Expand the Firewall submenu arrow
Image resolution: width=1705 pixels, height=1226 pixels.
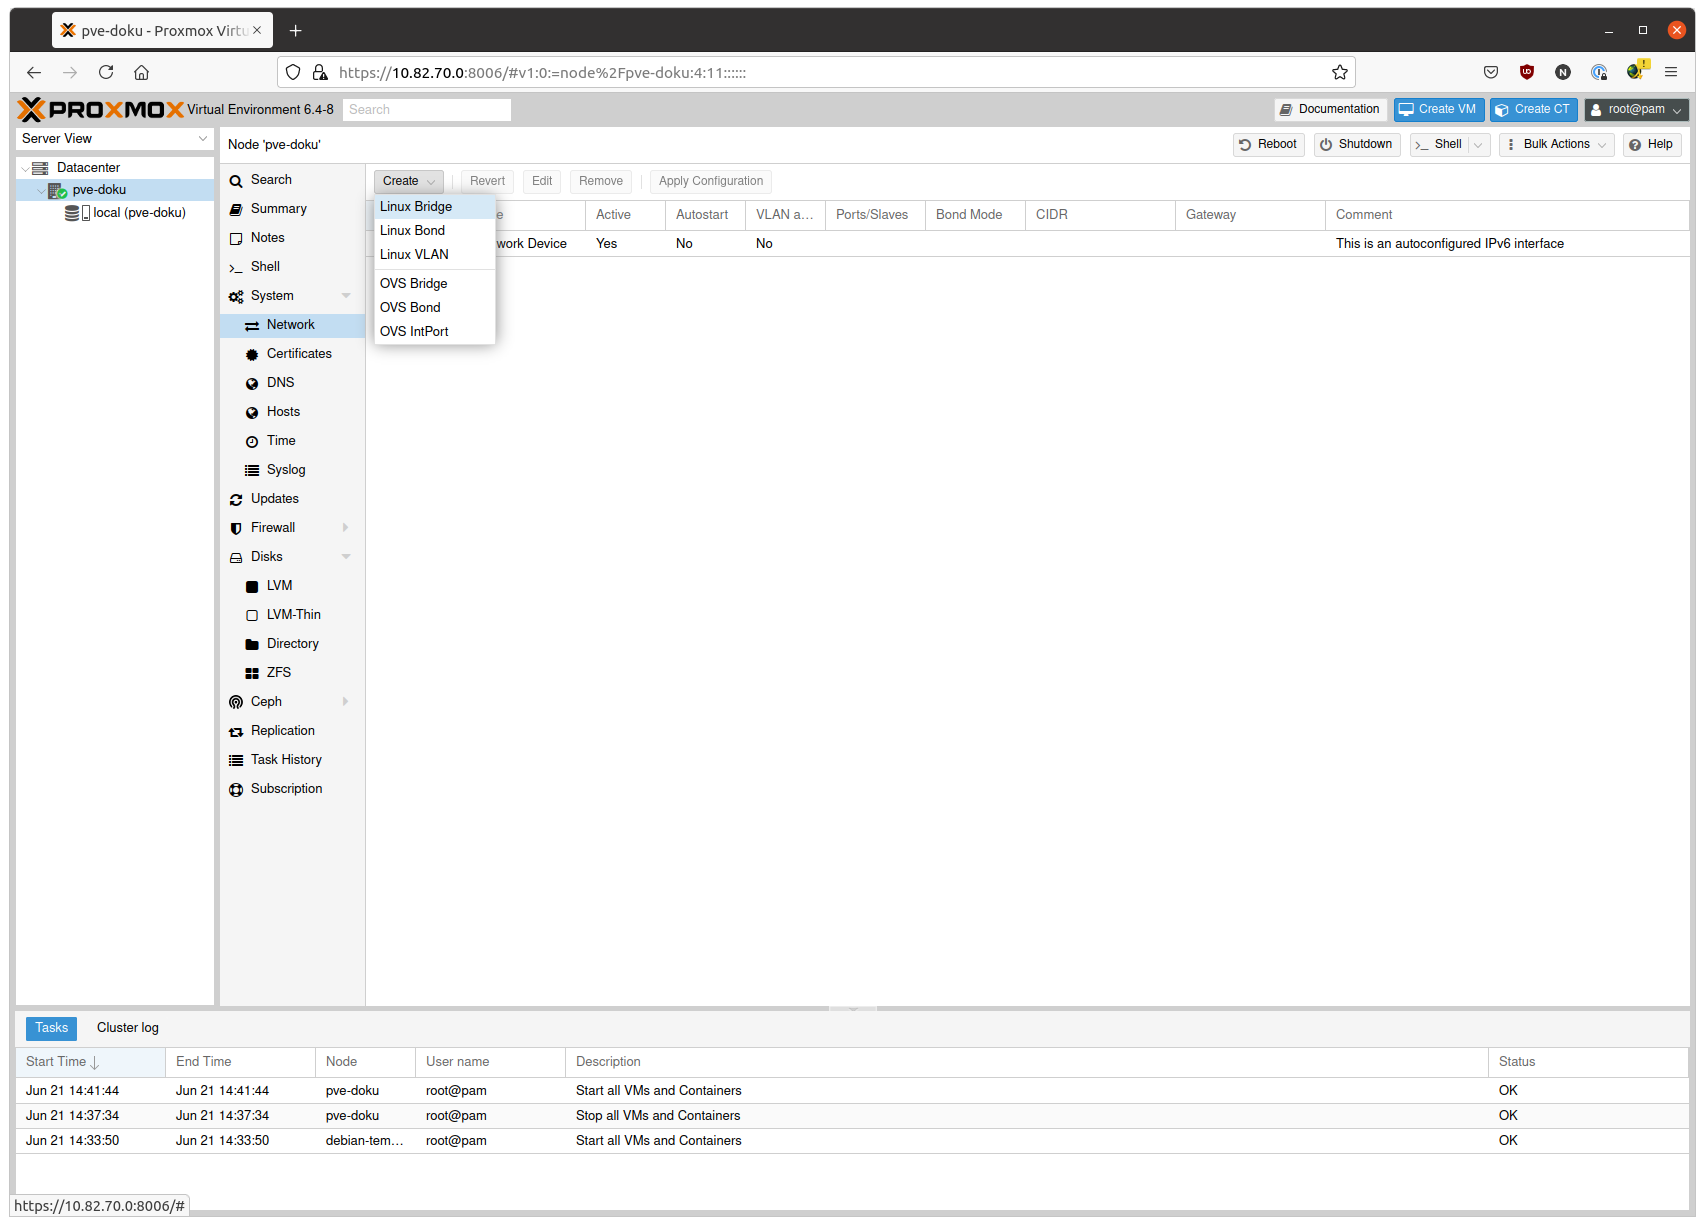click(x=346, y=528)
